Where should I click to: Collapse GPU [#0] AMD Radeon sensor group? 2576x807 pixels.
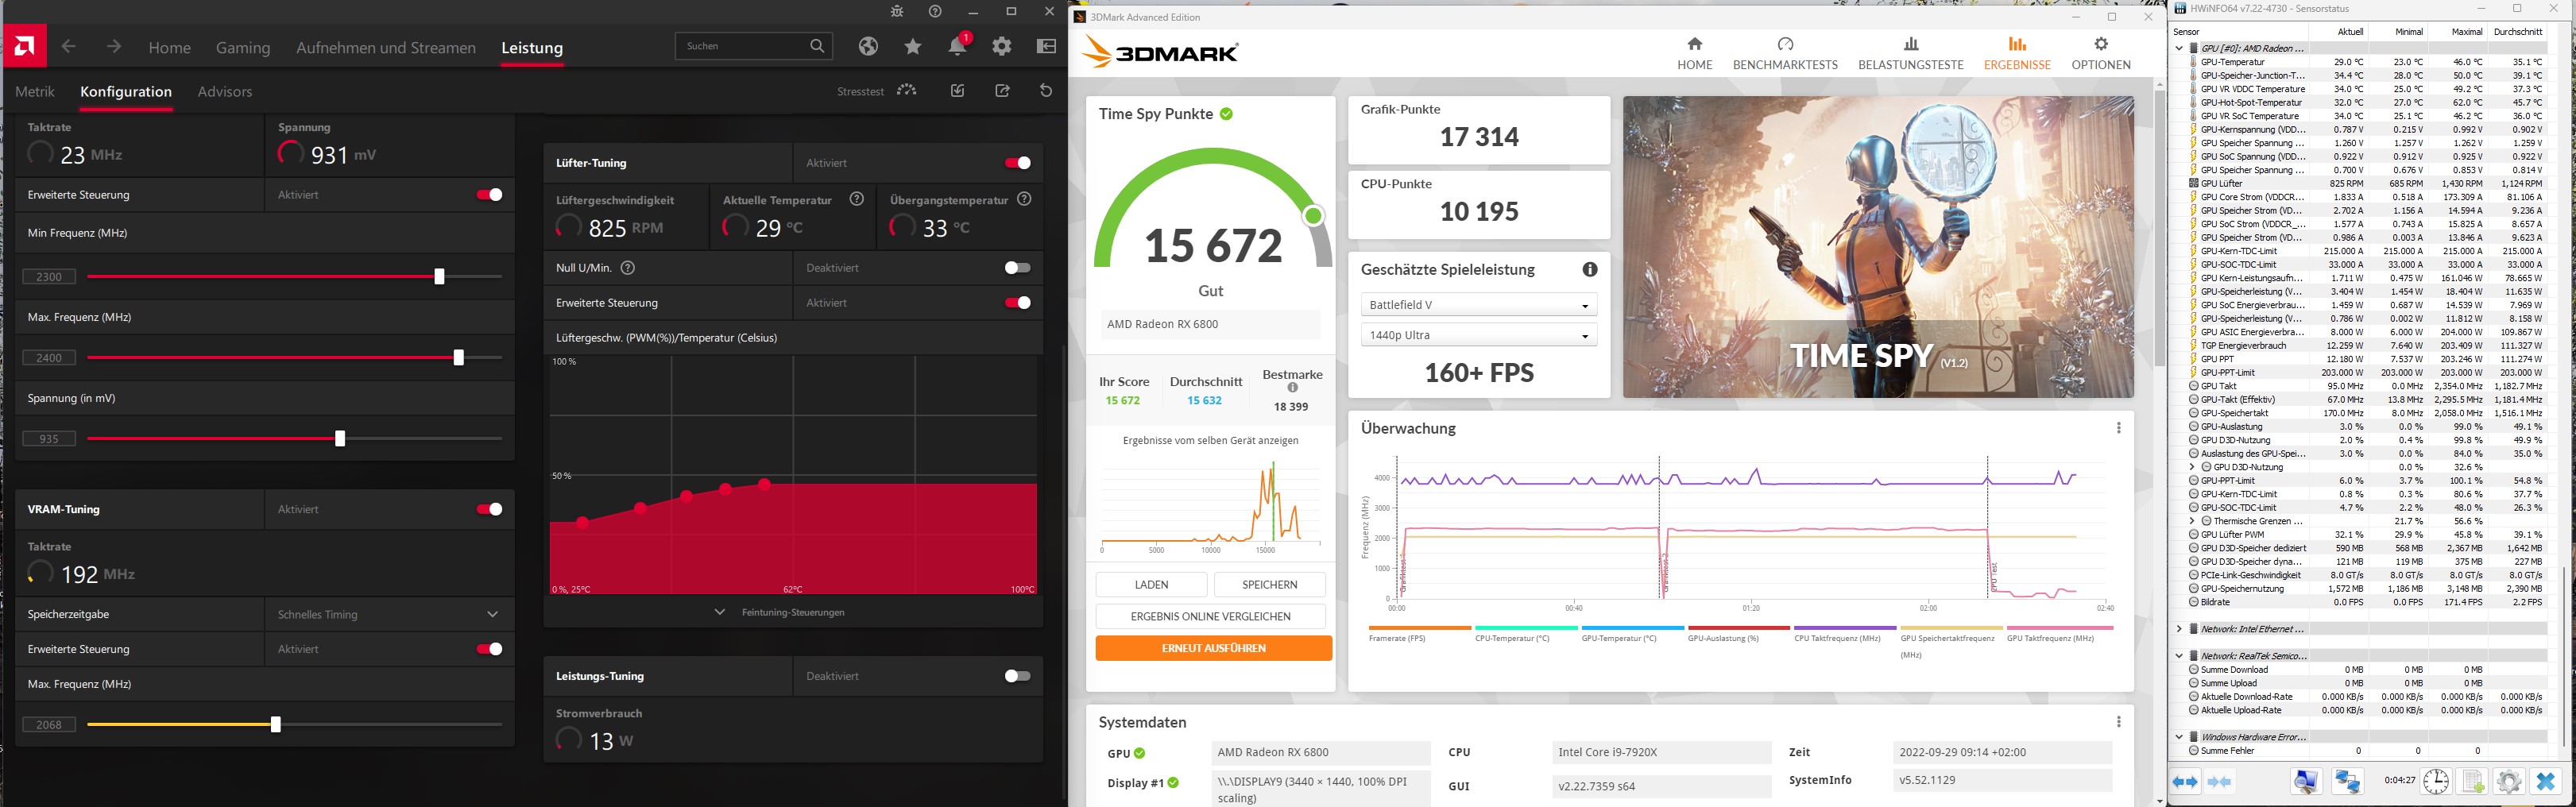tap(2179, 48)
